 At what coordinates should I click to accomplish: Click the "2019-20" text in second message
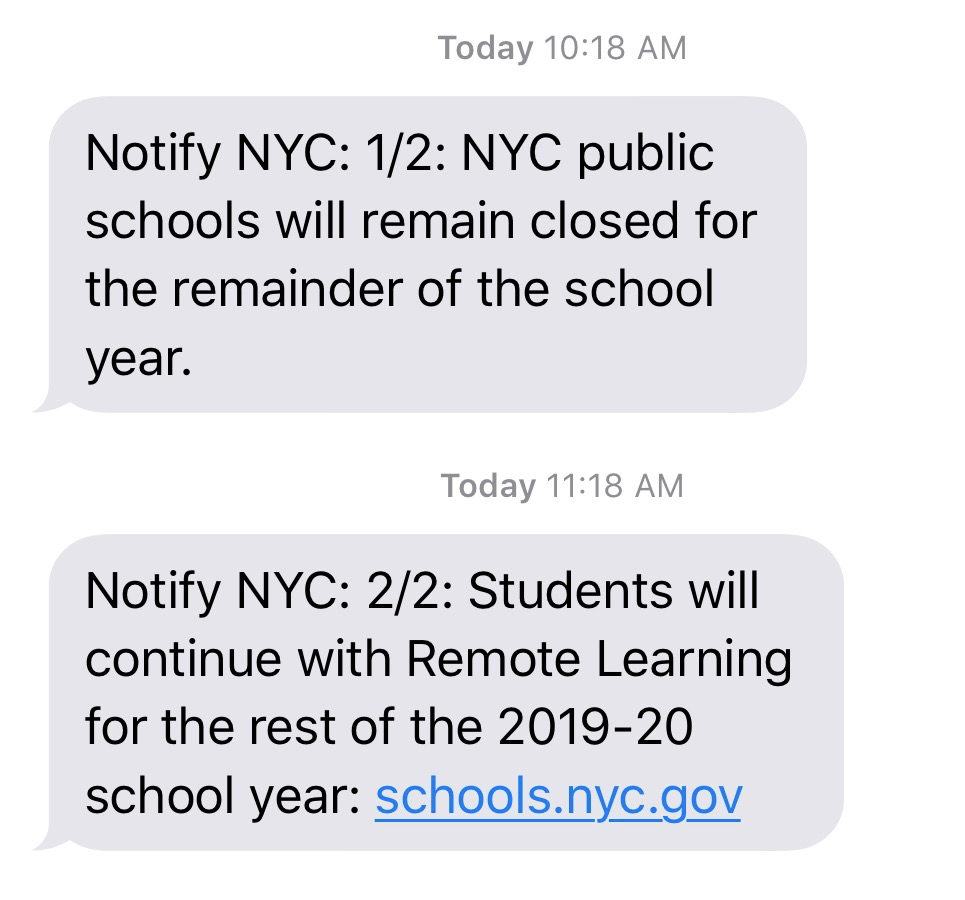tap(595, 727)
